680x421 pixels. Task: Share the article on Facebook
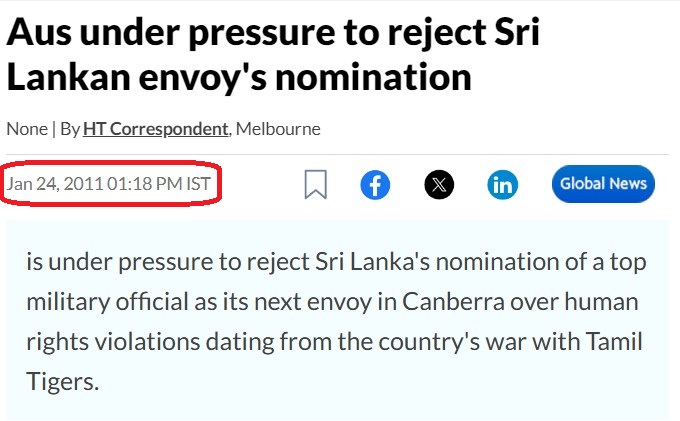click(375, 185)
